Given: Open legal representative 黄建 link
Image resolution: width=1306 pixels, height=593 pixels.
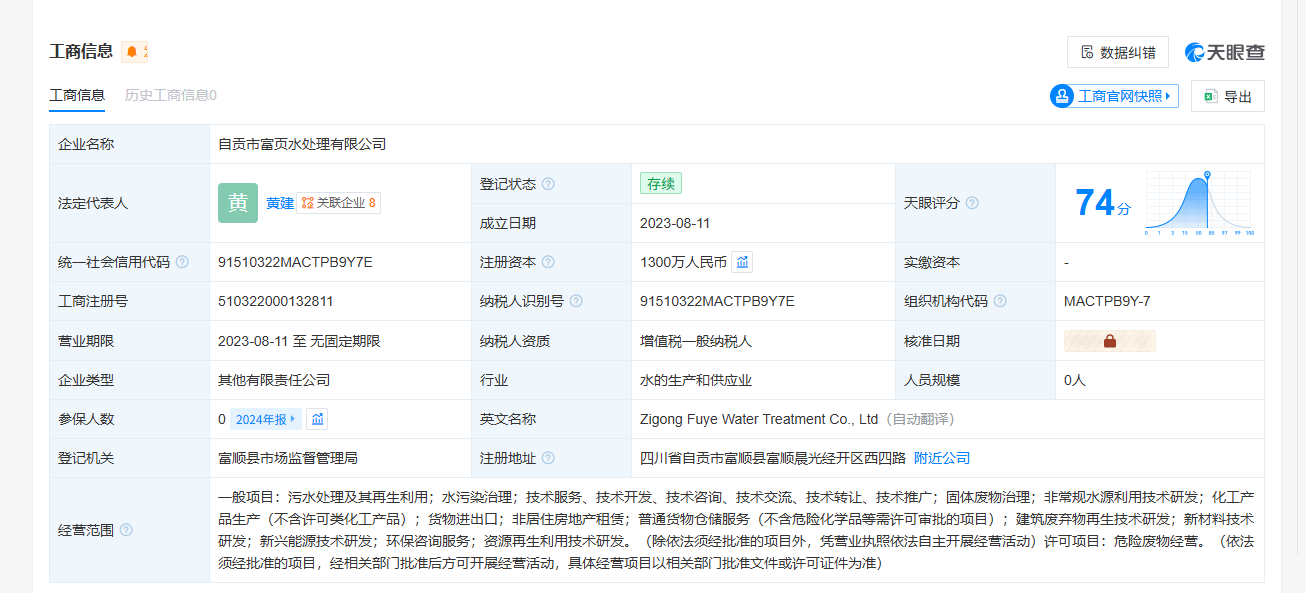Looking at the screenshot, I should tap(280, 203).
